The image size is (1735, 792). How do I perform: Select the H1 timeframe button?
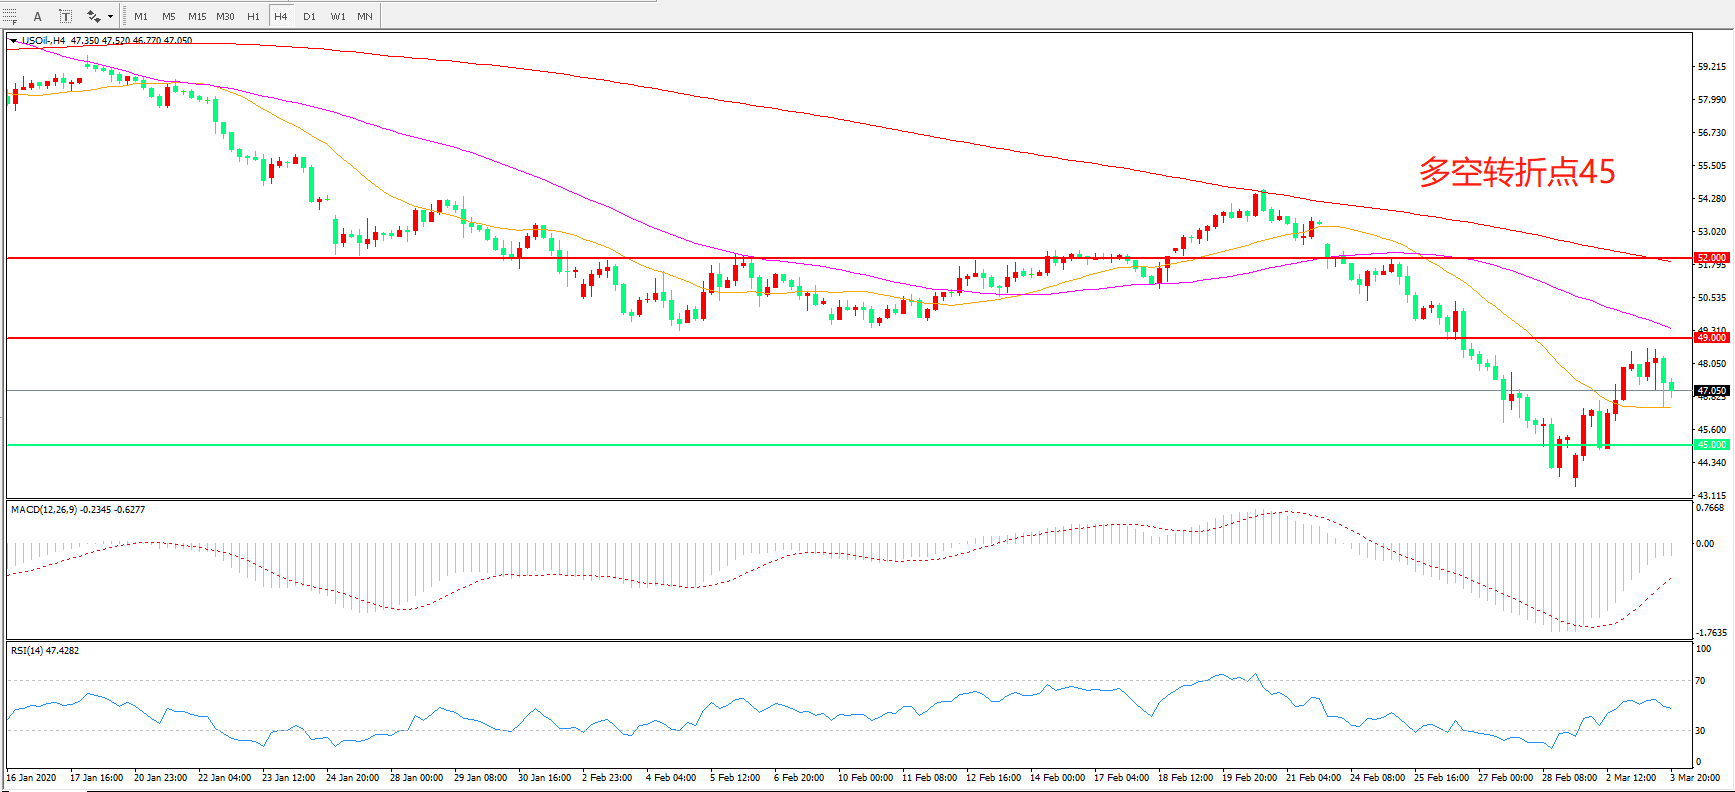click(x=253, y=16)
